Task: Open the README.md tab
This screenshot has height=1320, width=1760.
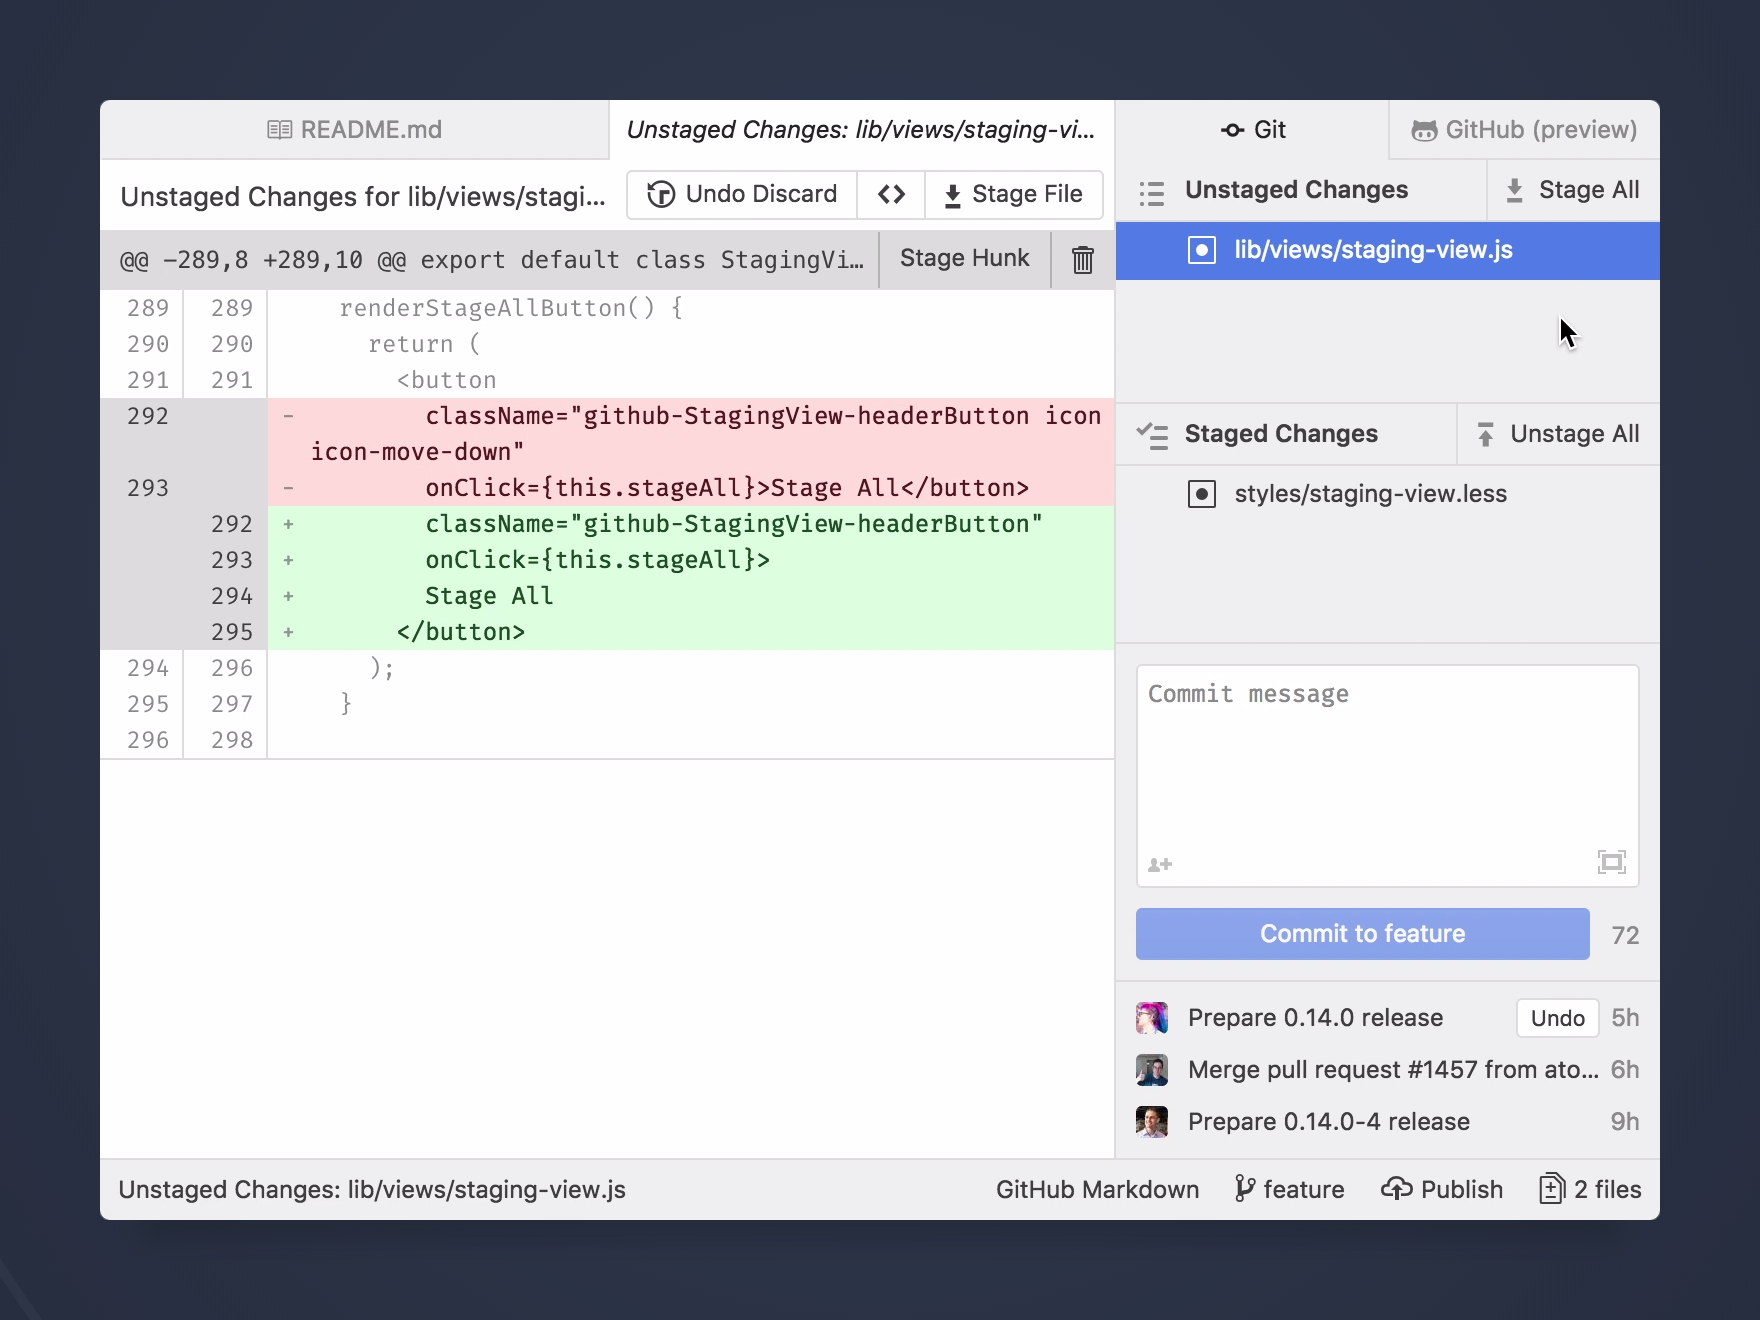Action: point(354,130)
